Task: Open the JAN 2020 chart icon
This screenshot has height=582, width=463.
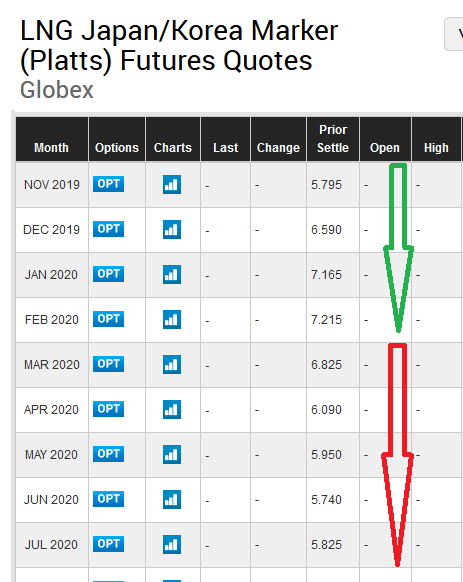Action: tap(172, 274)
